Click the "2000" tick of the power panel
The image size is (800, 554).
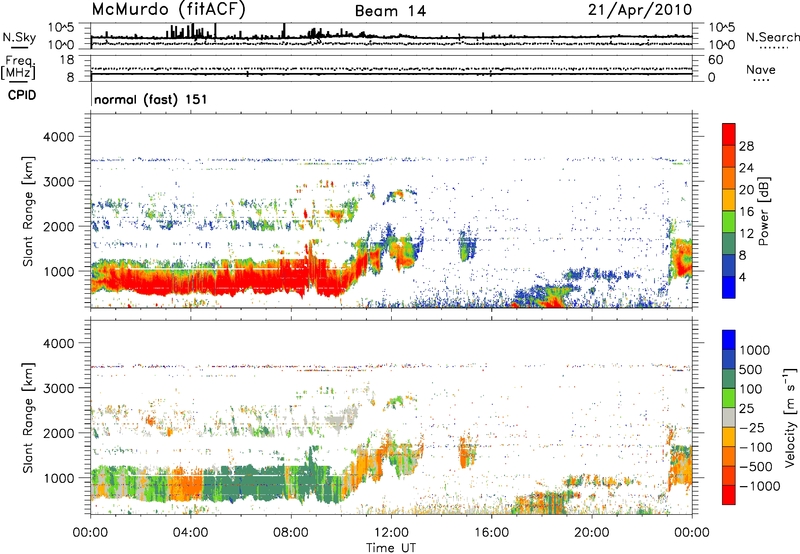(58, 226)
